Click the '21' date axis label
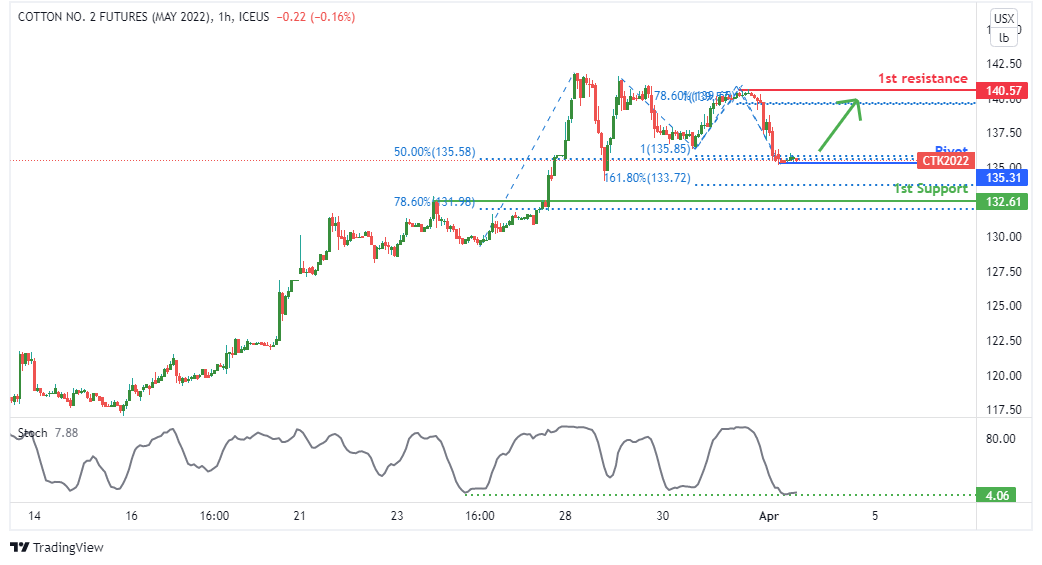1042x565 pixels. 299,516
